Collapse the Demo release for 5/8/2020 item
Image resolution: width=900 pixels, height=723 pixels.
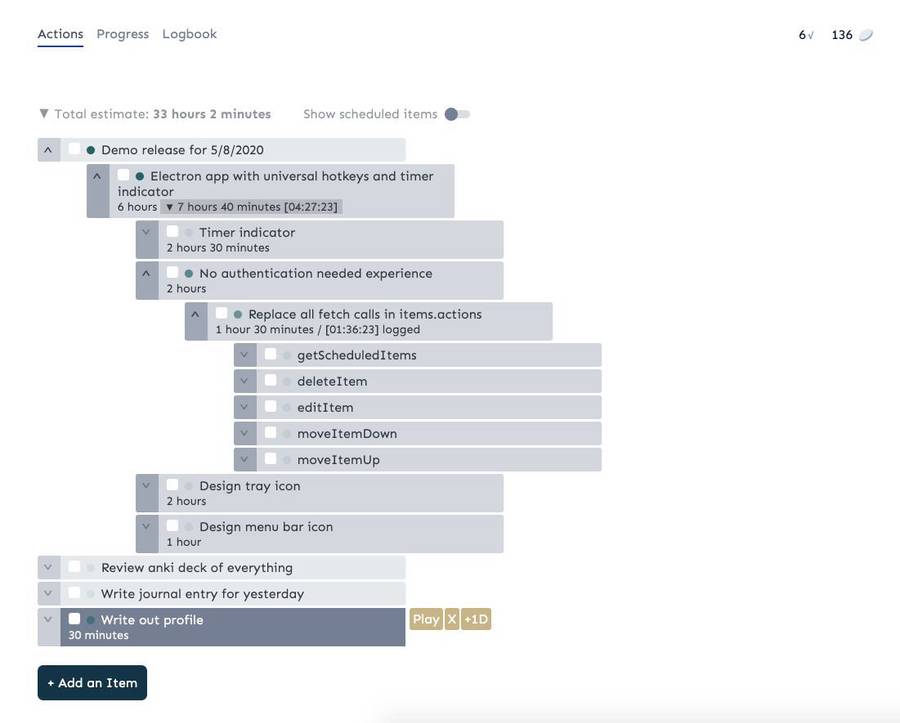(x=48, y=150)
